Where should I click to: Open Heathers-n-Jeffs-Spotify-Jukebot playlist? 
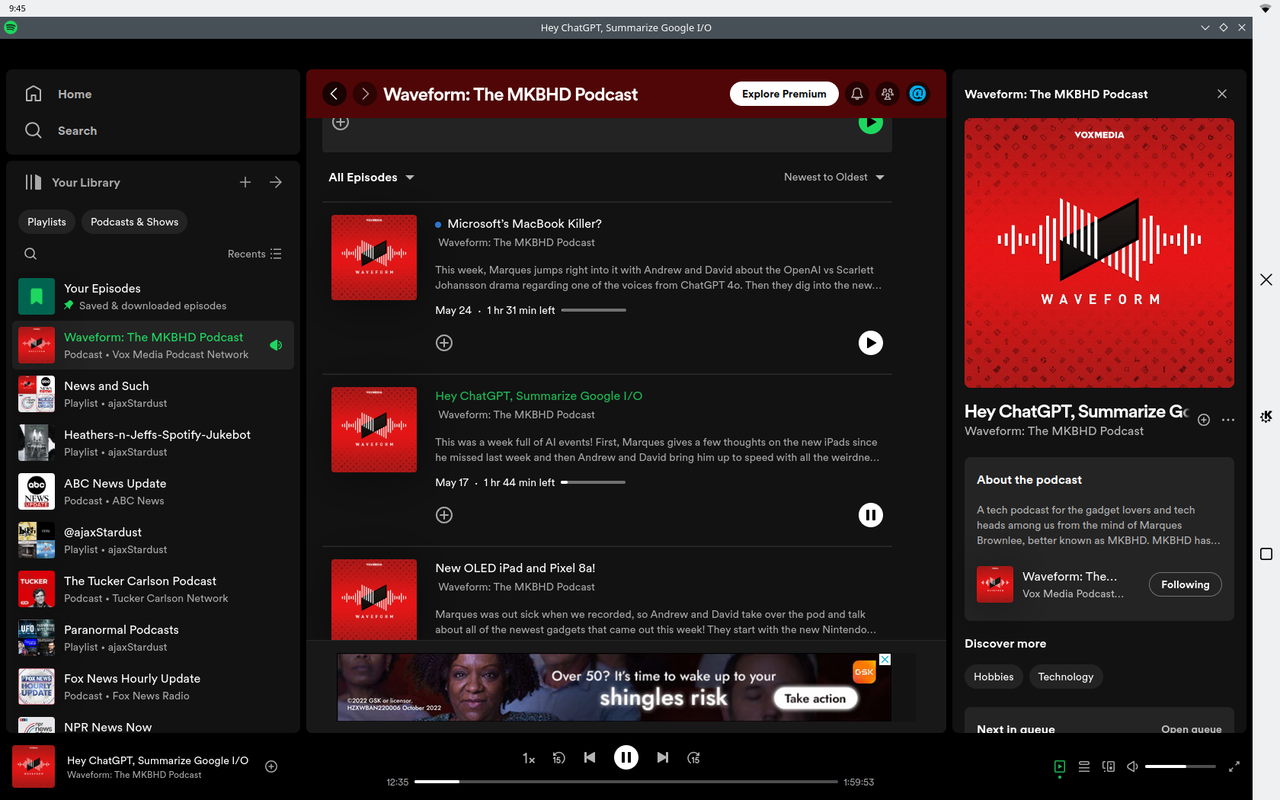click(x=153, y=443)
